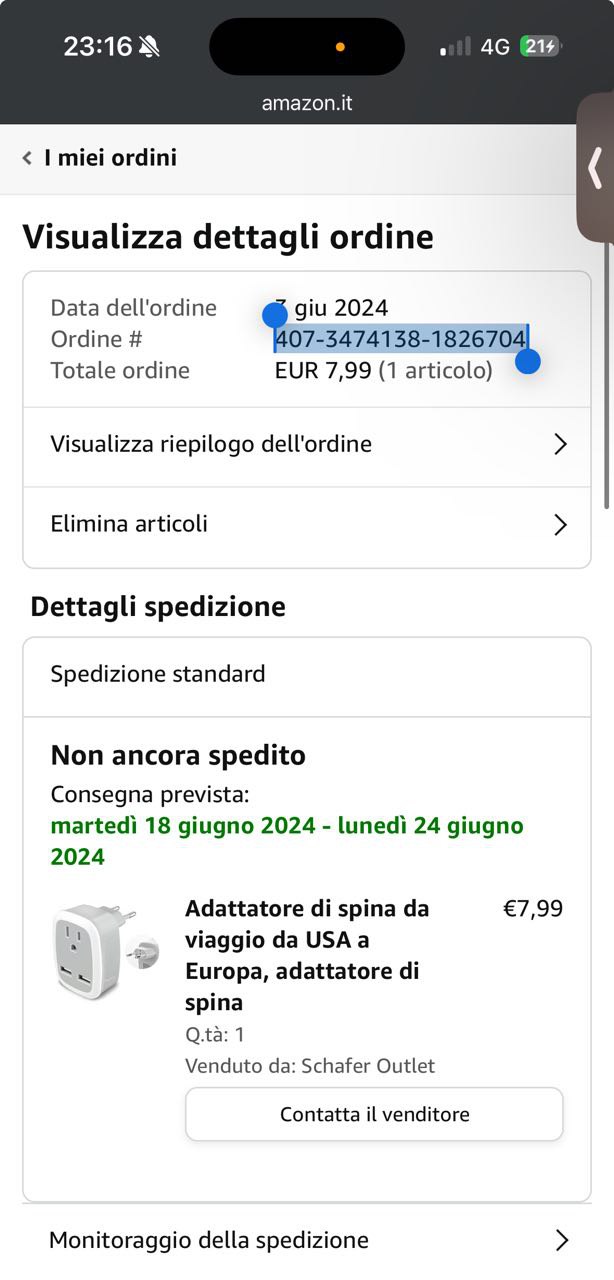Open Monitoraggio della spedizione chevron
This screenshot has height=1280, width=614.
pos(561,1241)
